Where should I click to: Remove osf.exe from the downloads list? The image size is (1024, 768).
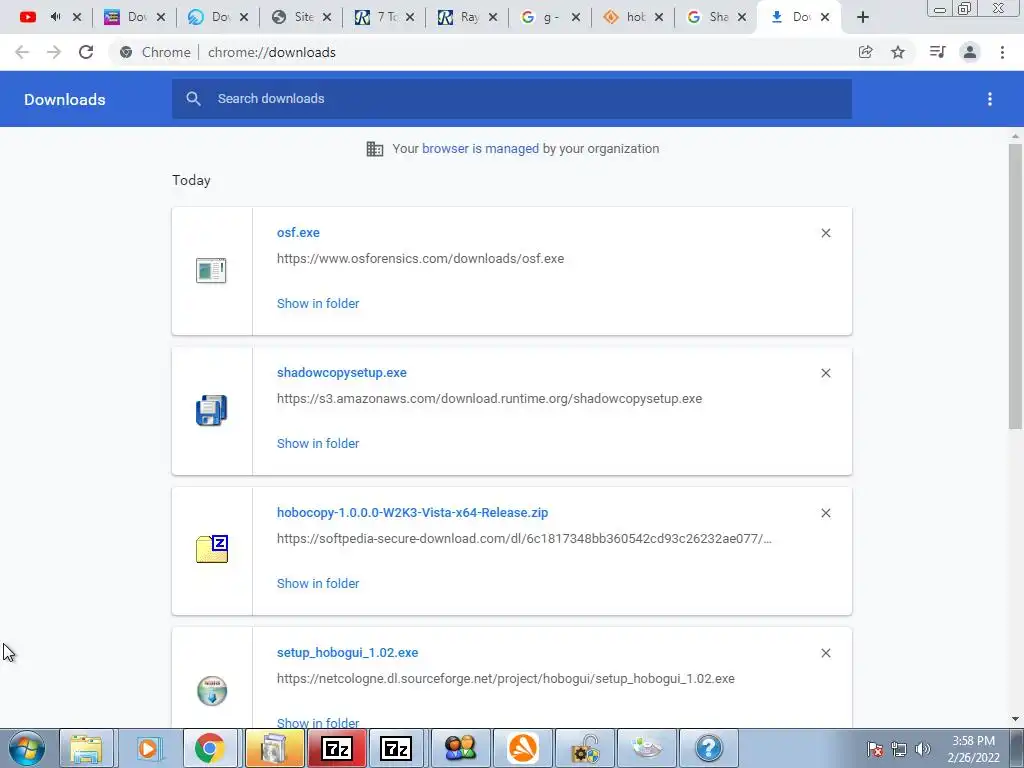click(825, 233)
